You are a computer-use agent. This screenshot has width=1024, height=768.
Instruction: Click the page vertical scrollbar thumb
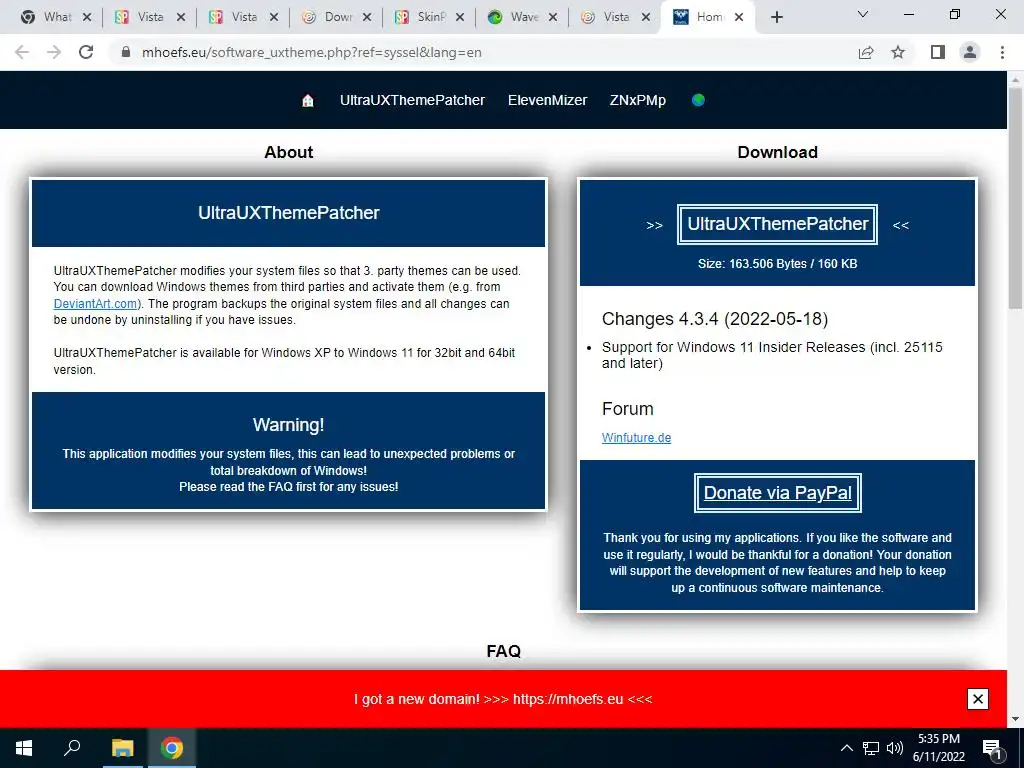coord(1015,196)
